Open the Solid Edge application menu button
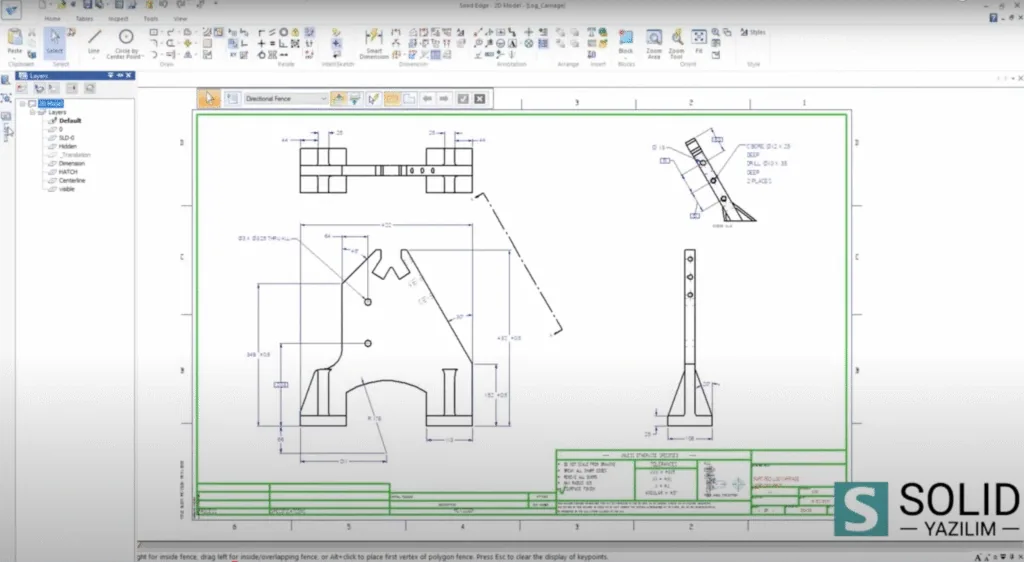1024x562 pixels. coord(11,10)
